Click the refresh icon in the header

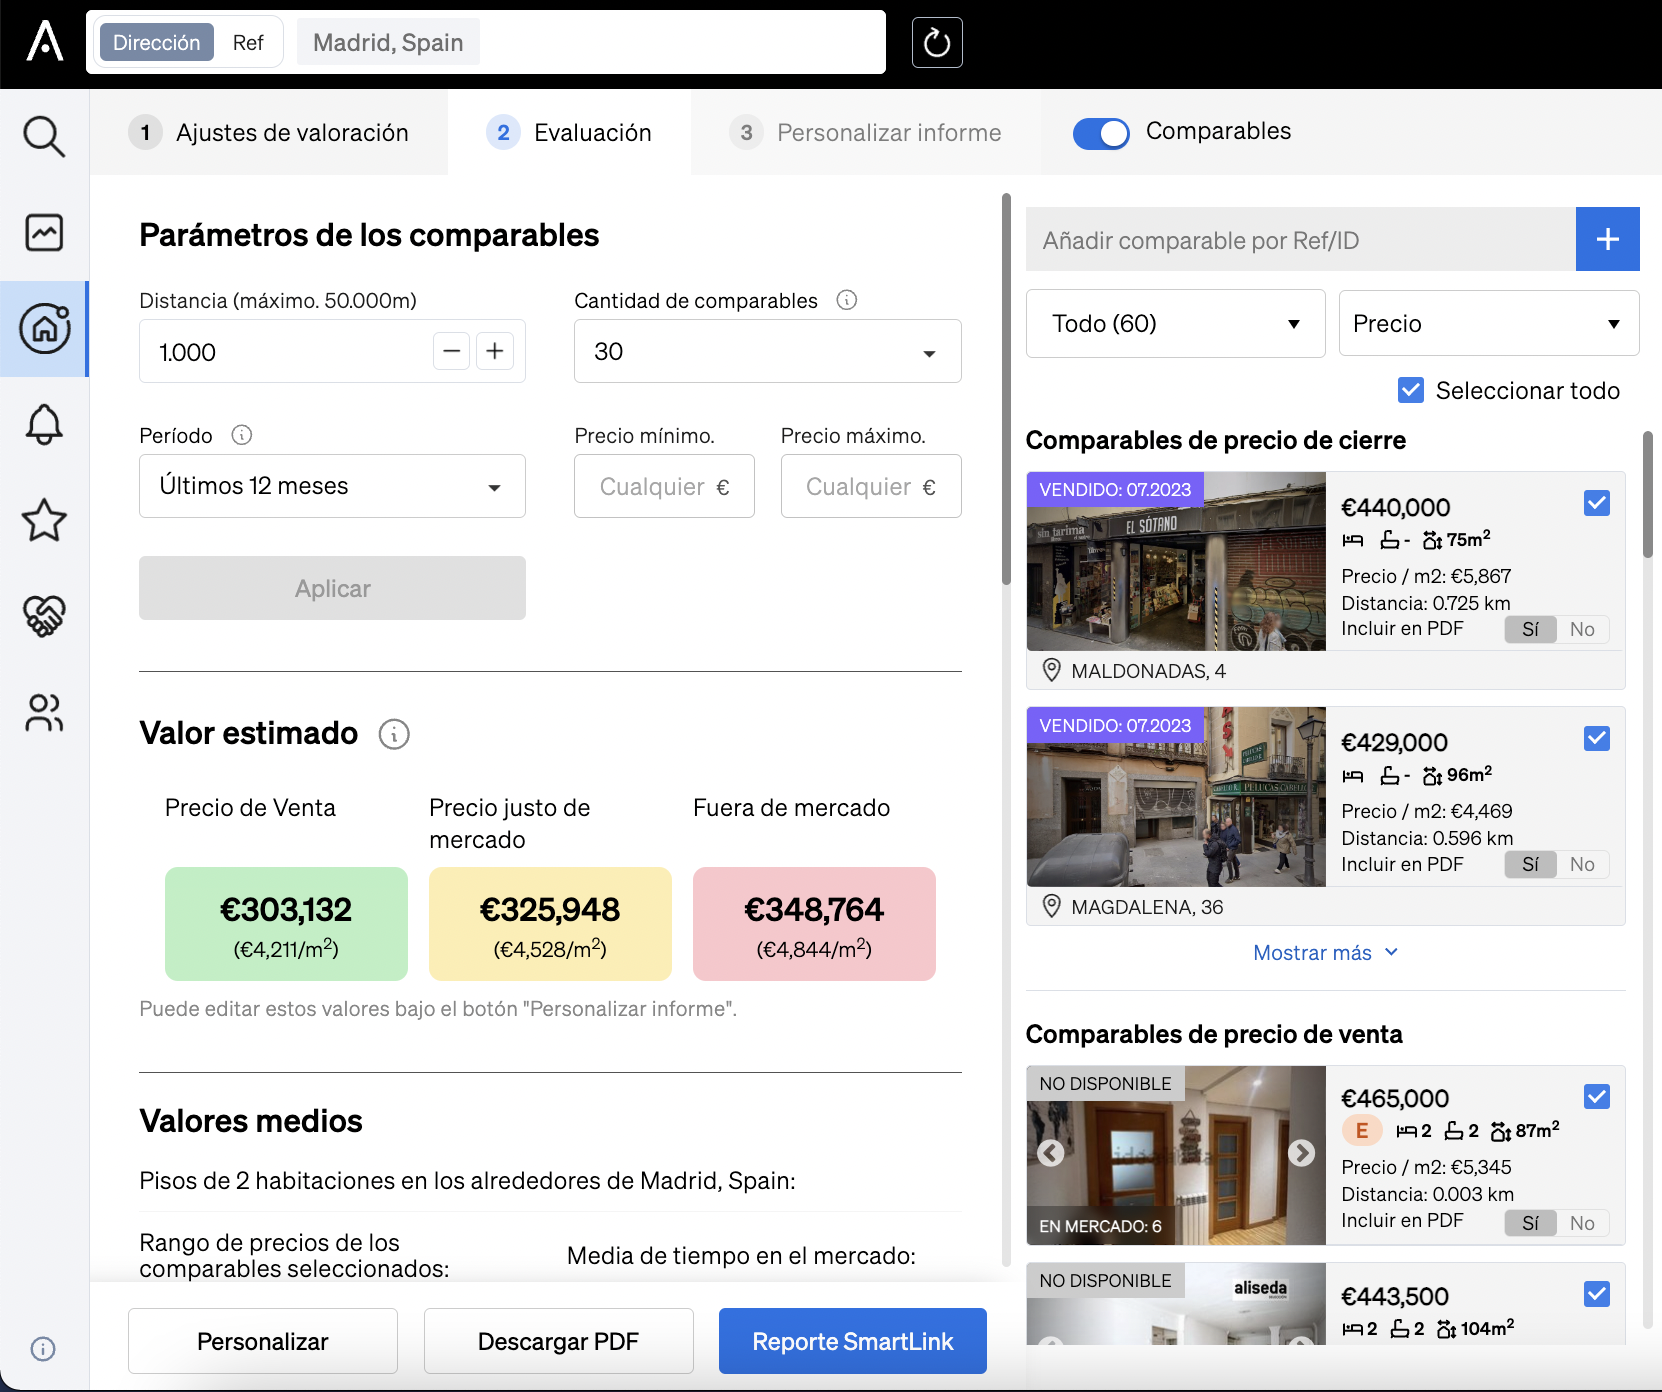point(937,43)
